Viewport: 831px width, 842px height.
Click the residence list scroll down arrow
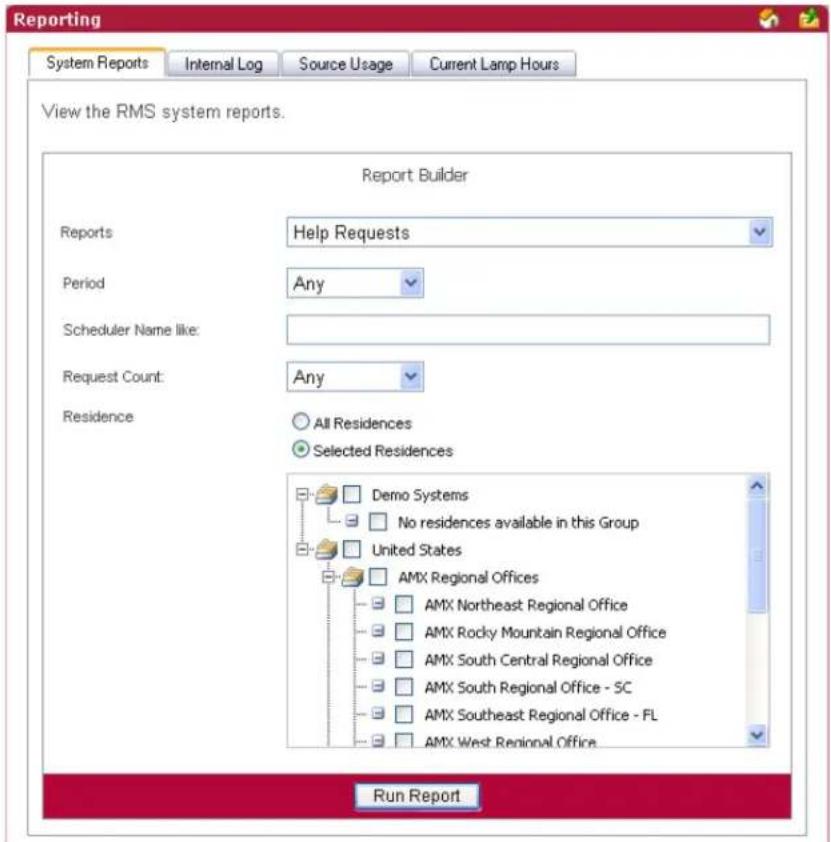757,734
